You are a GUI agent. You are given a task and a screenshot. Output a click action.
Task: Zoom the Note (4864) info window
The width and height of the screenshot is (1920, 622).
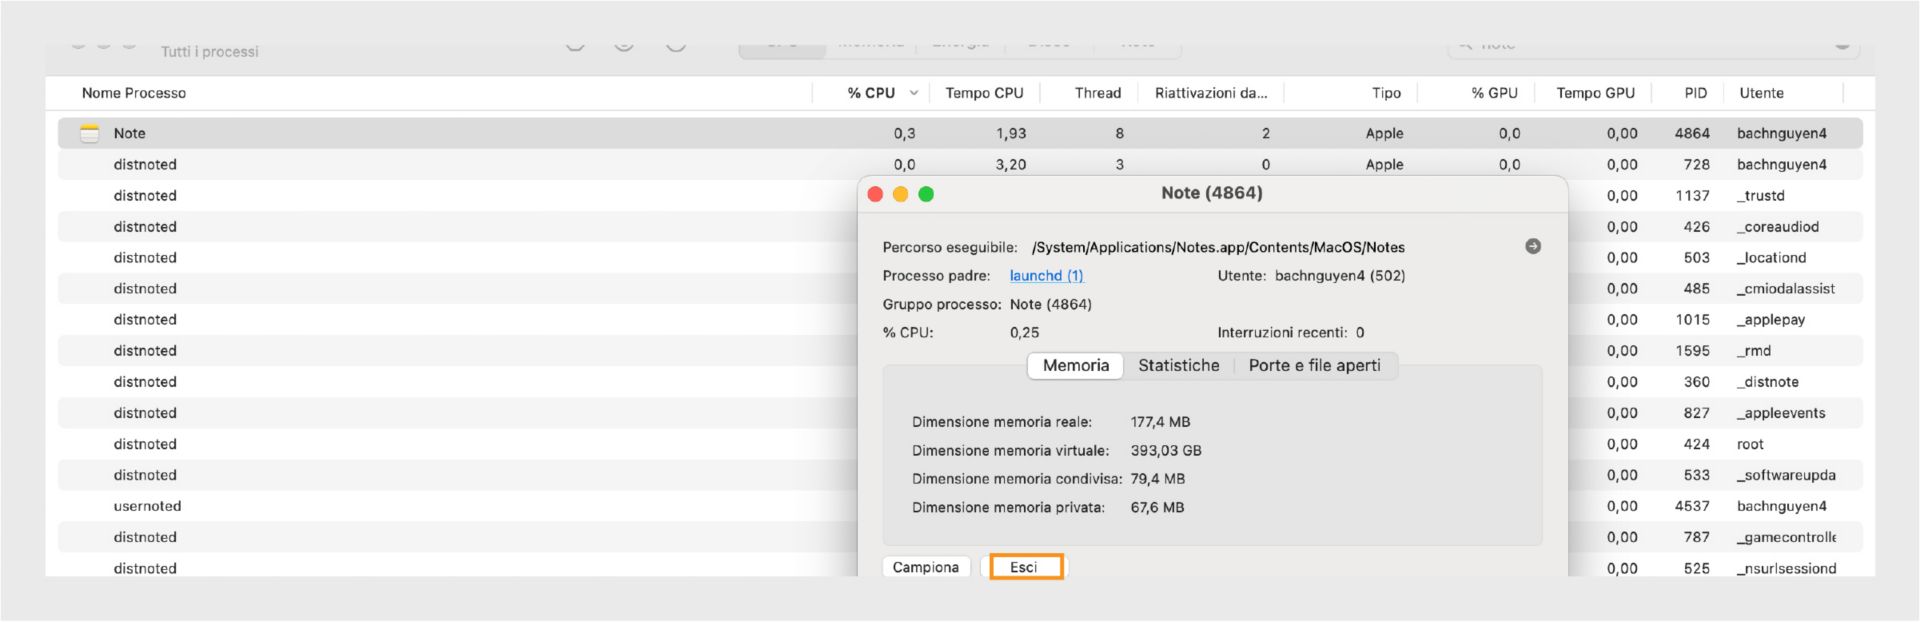[x=926, y=194]
